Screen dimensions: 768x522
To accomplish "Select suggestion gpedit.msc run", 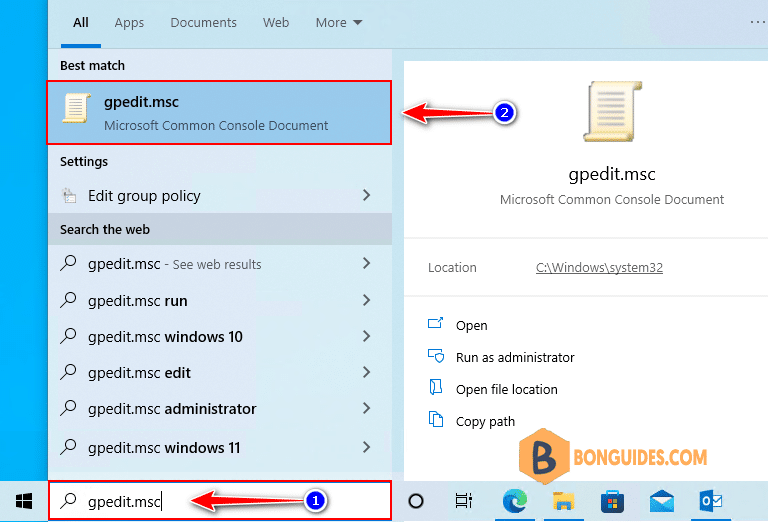I will coord(219,300).
